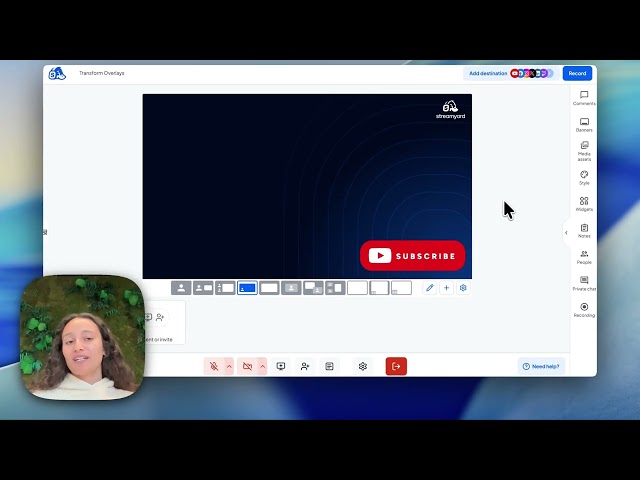Click the Transform Overlays title

(102, 73)
